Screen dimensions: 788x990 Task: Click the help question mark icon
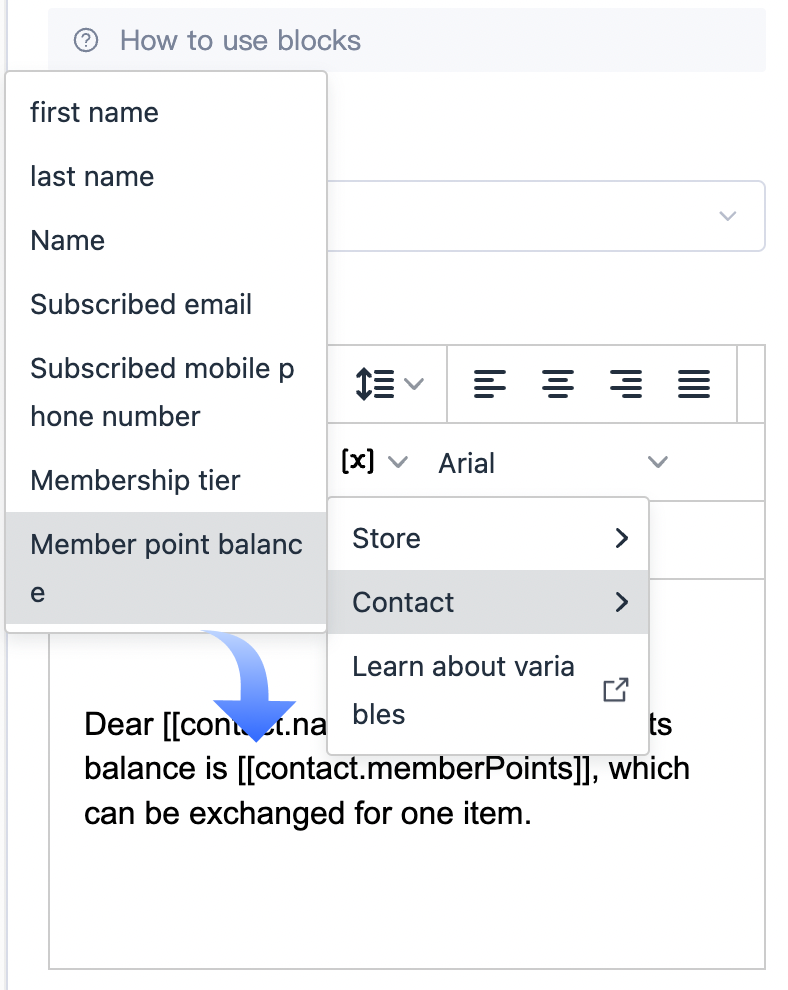87,40
